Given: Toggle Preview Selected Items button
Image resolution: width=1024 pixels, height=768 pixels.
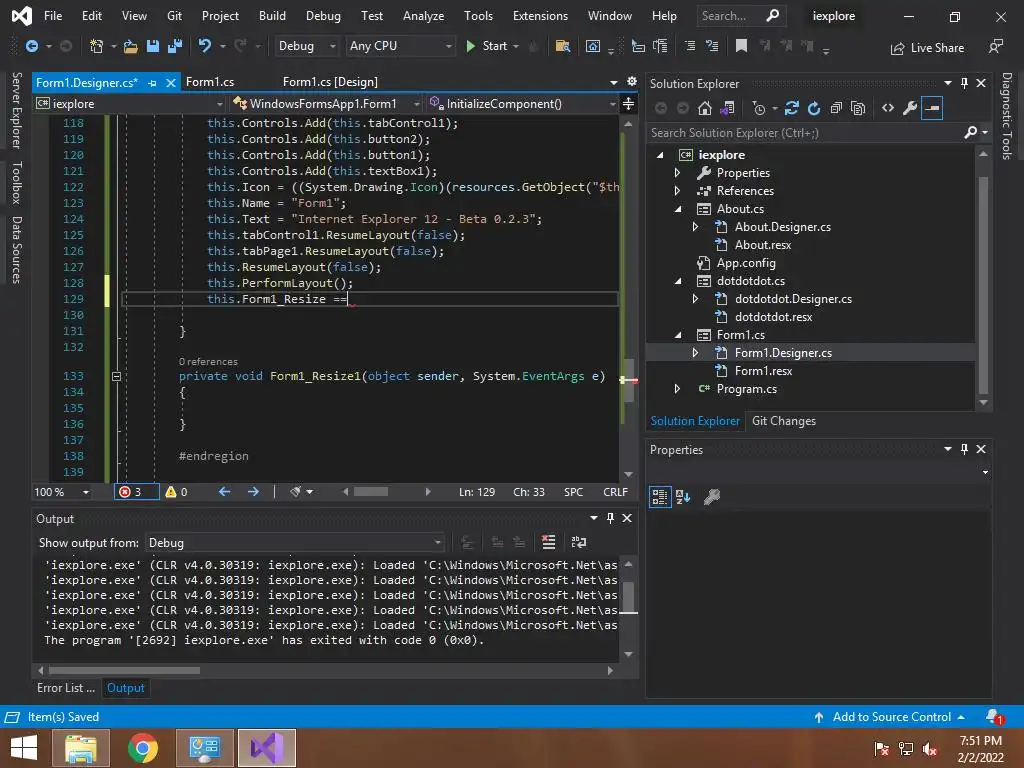Looking at the screenshot, I should 932,108.
